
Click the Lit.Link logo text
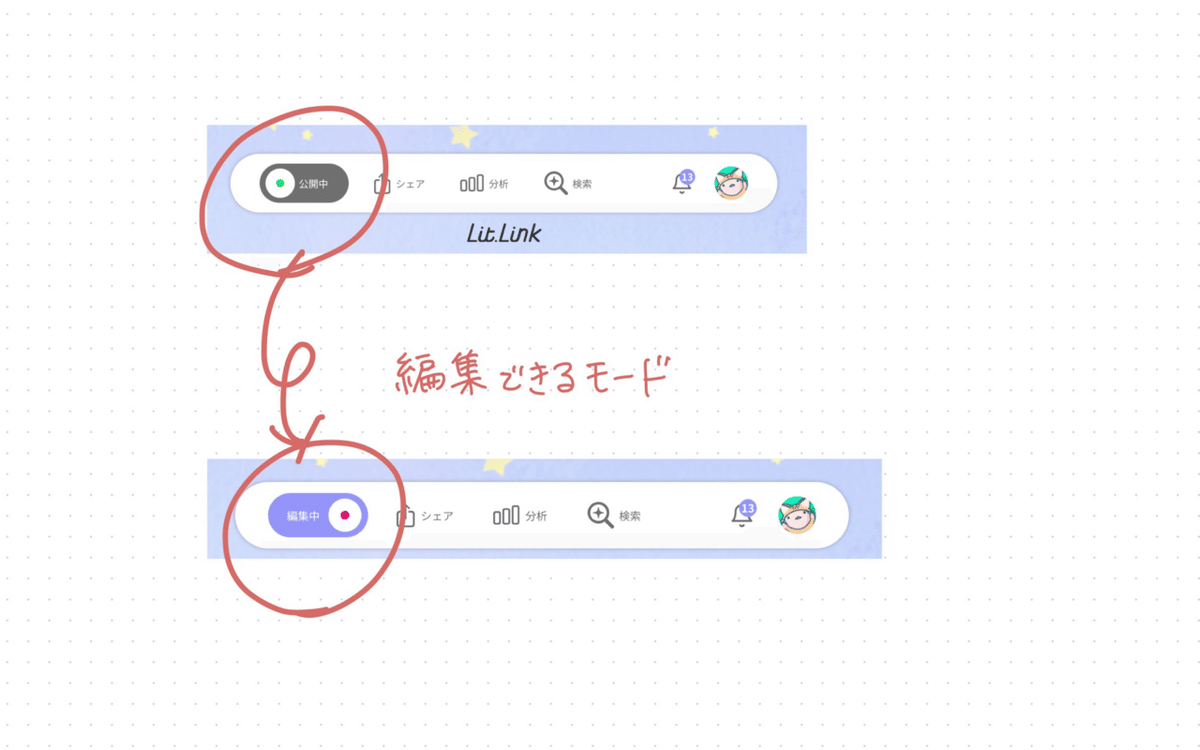(504, 233)
